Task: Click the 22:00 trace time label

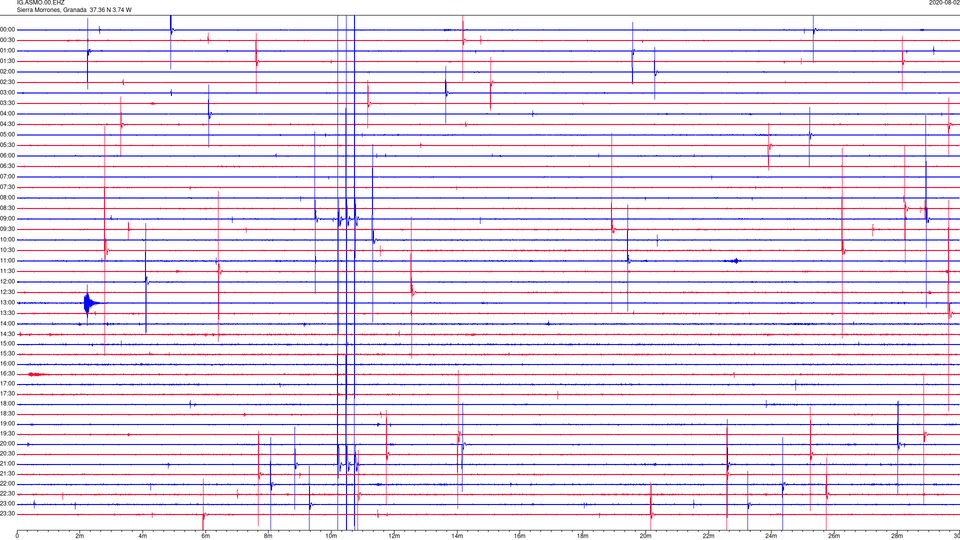Action: click(8, 484)
